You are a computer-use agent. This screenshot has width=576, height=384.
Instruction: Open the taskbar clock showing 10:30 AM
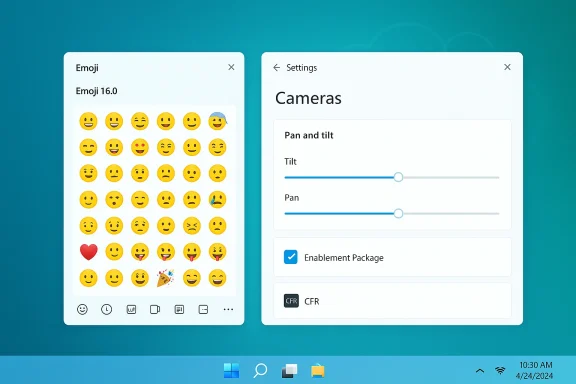click(535, 370)
